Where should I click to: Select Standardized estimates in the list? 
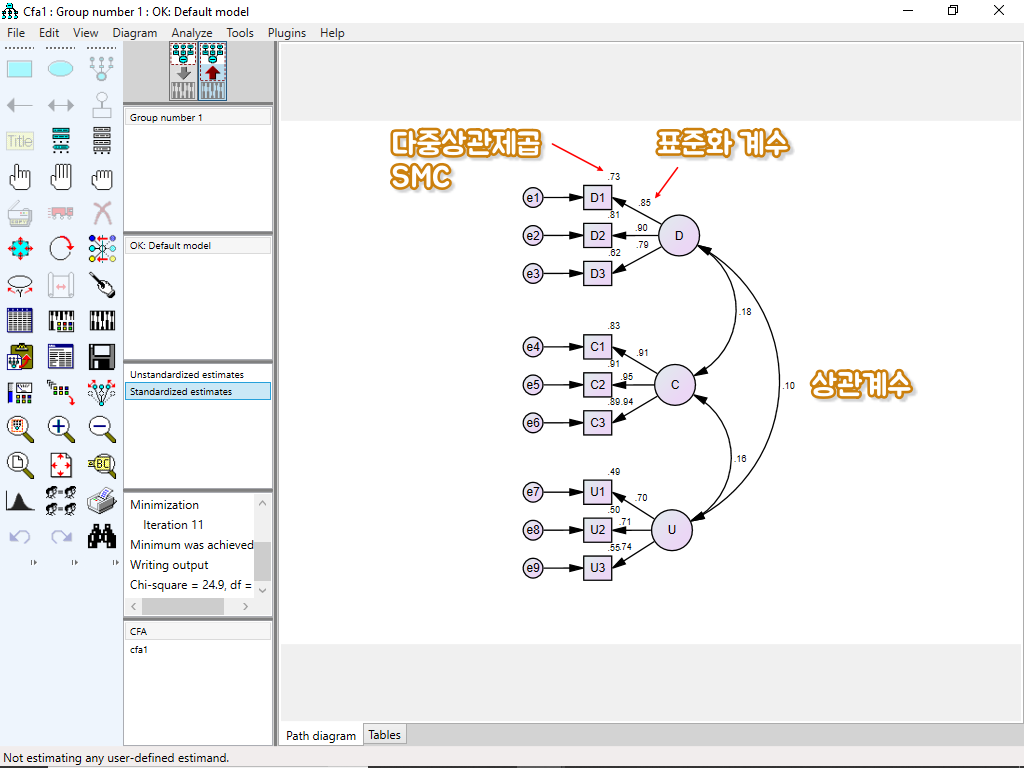tap(198, 391)
